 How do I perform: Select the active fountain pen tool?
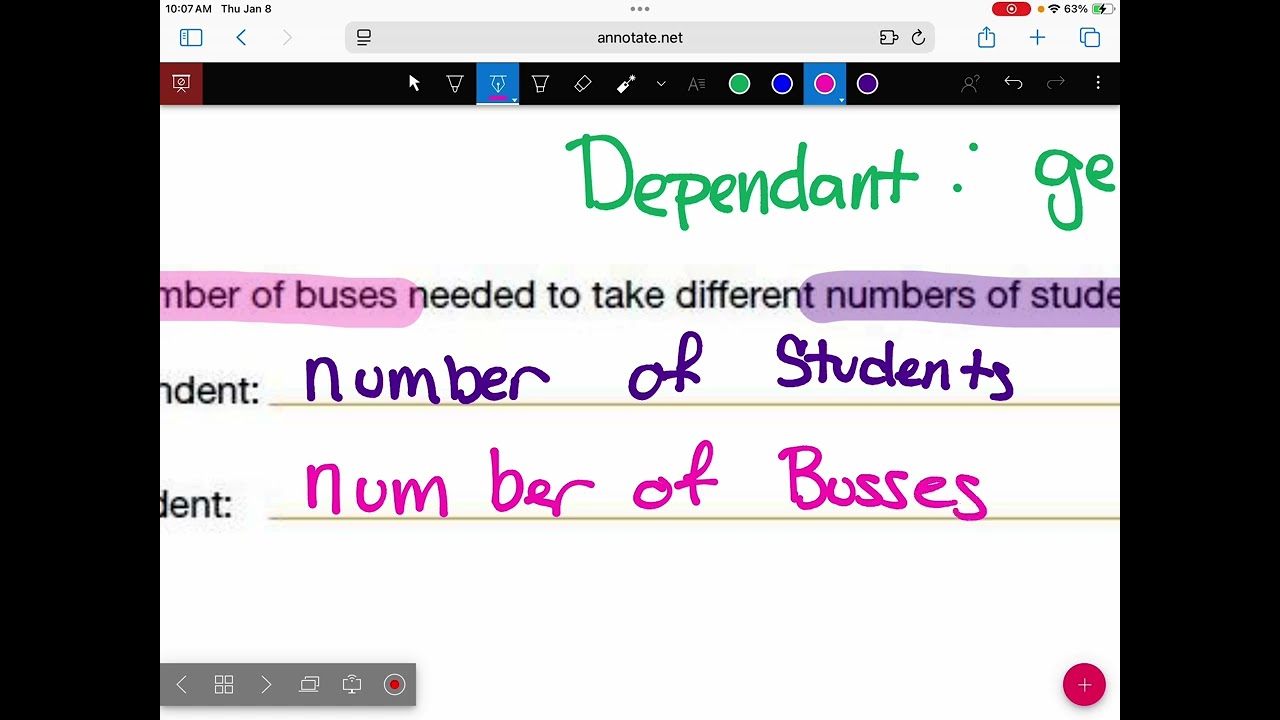coord(498,84)
